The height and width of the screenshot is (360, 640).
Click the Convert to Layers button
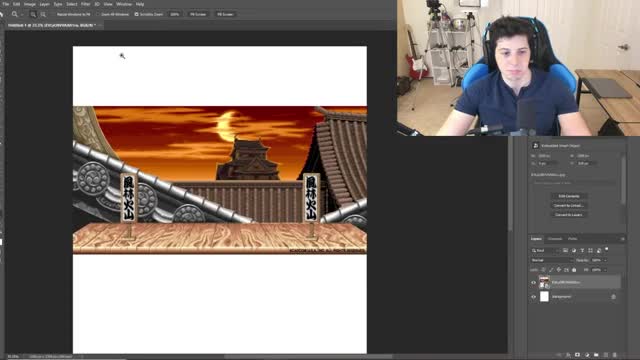pos(569,215)
